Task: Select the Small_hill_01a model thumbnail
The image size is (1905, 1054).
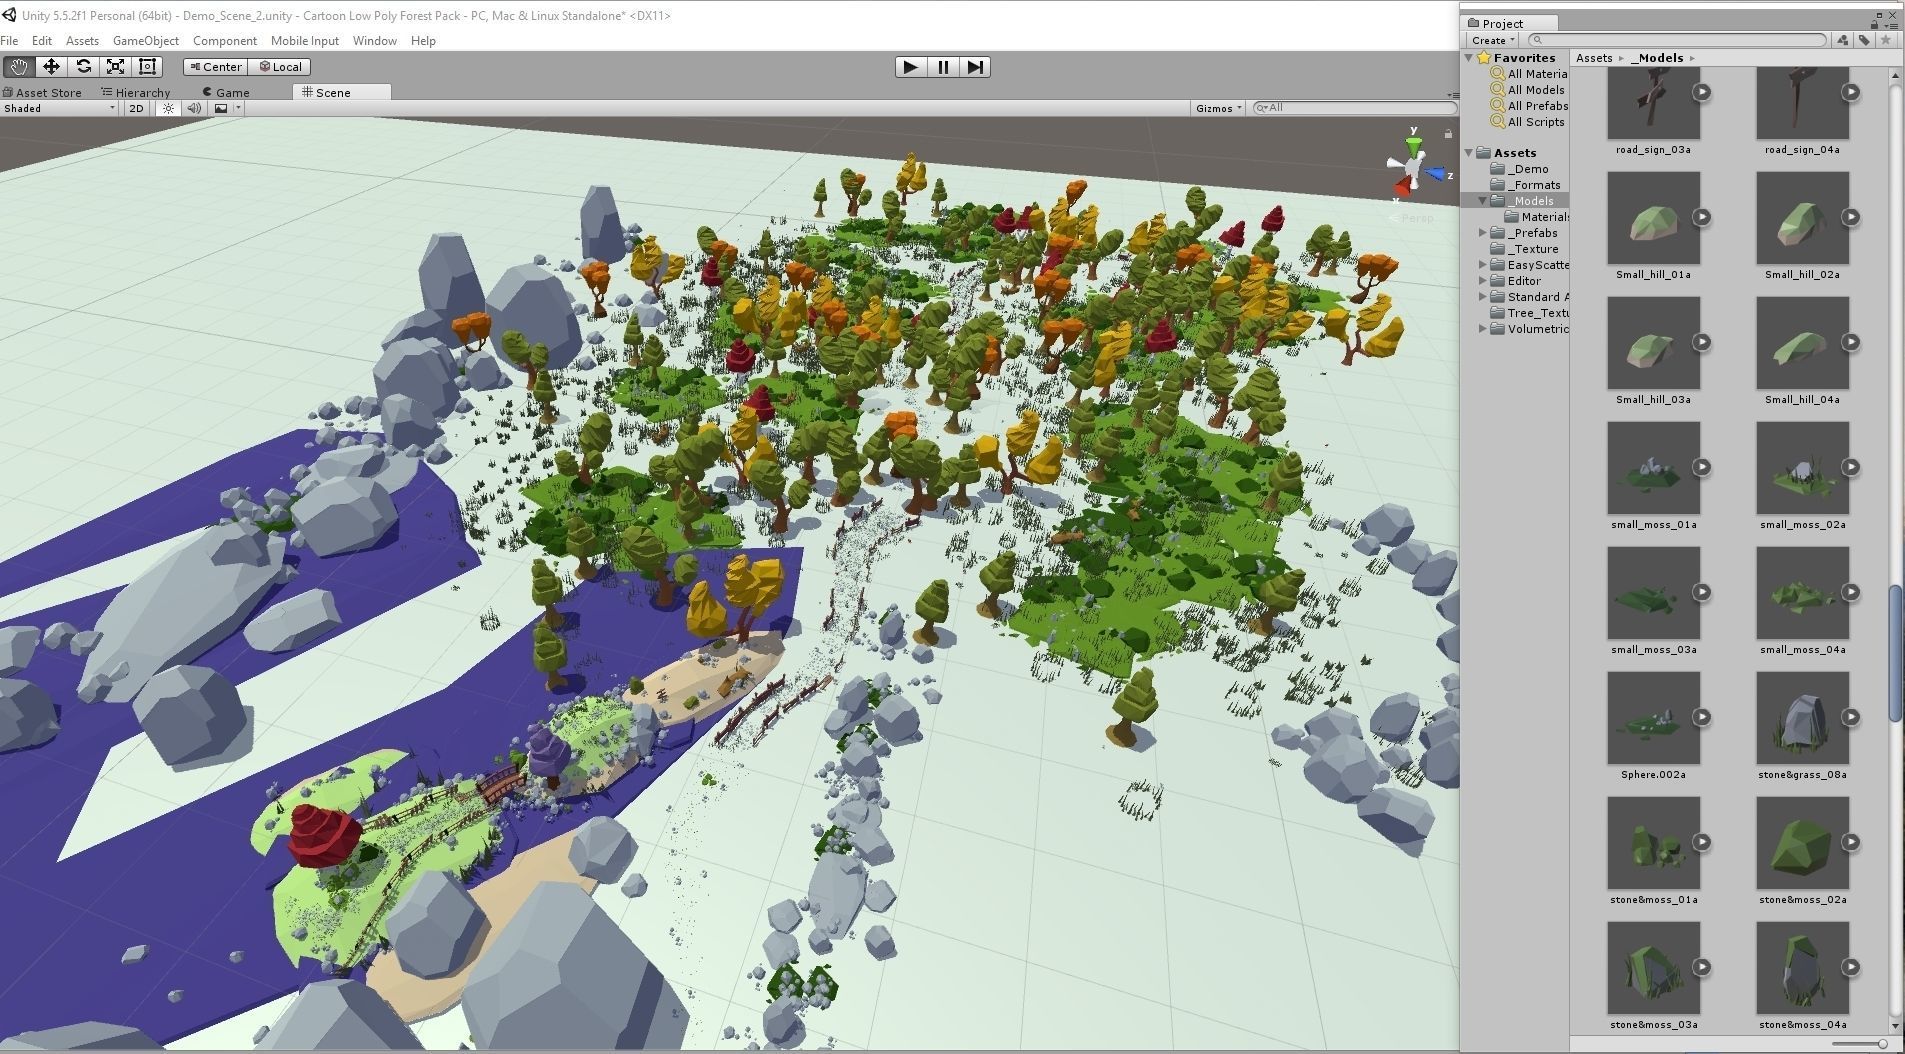Action: pyautogui.click(x=1653, y=218)
